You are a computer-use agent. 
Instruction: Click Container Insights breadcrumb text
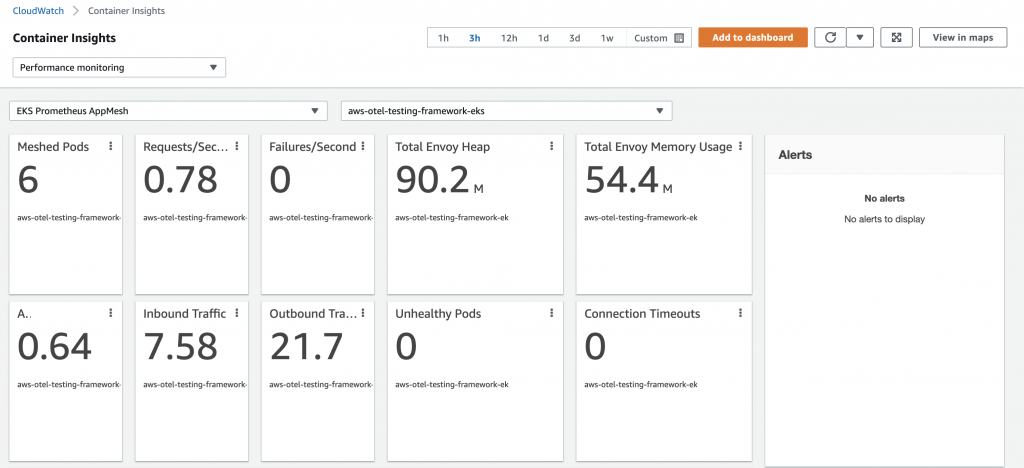127,10
